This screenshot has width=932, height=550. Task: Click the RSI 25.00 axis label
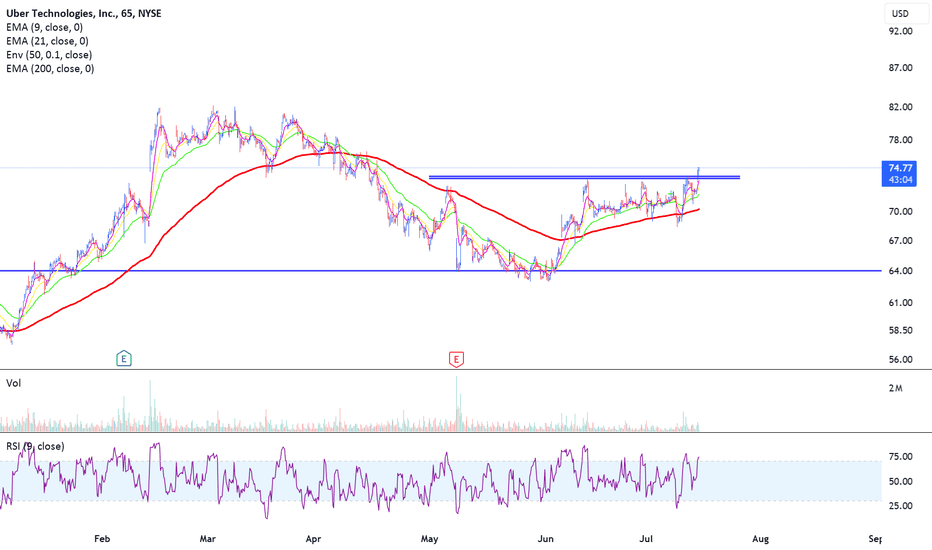[x=900, y=505]
